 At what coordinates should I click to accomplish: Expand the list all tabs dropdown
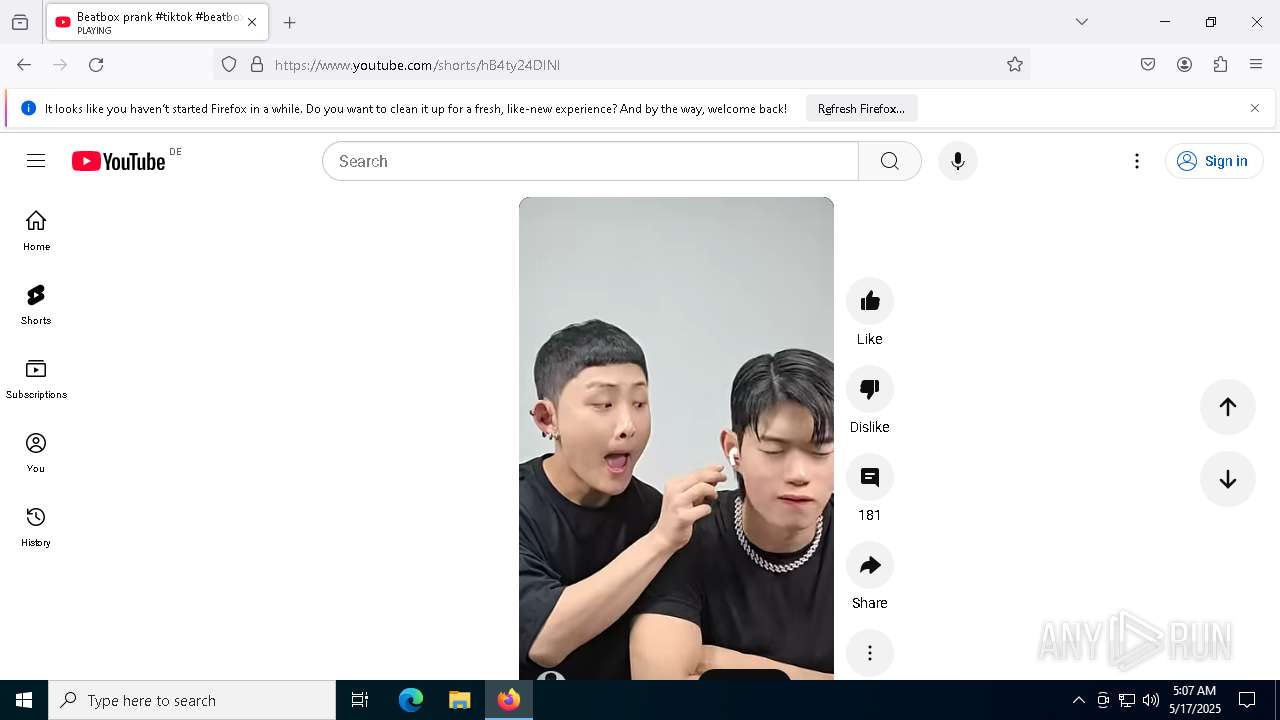click(1081, 22)
